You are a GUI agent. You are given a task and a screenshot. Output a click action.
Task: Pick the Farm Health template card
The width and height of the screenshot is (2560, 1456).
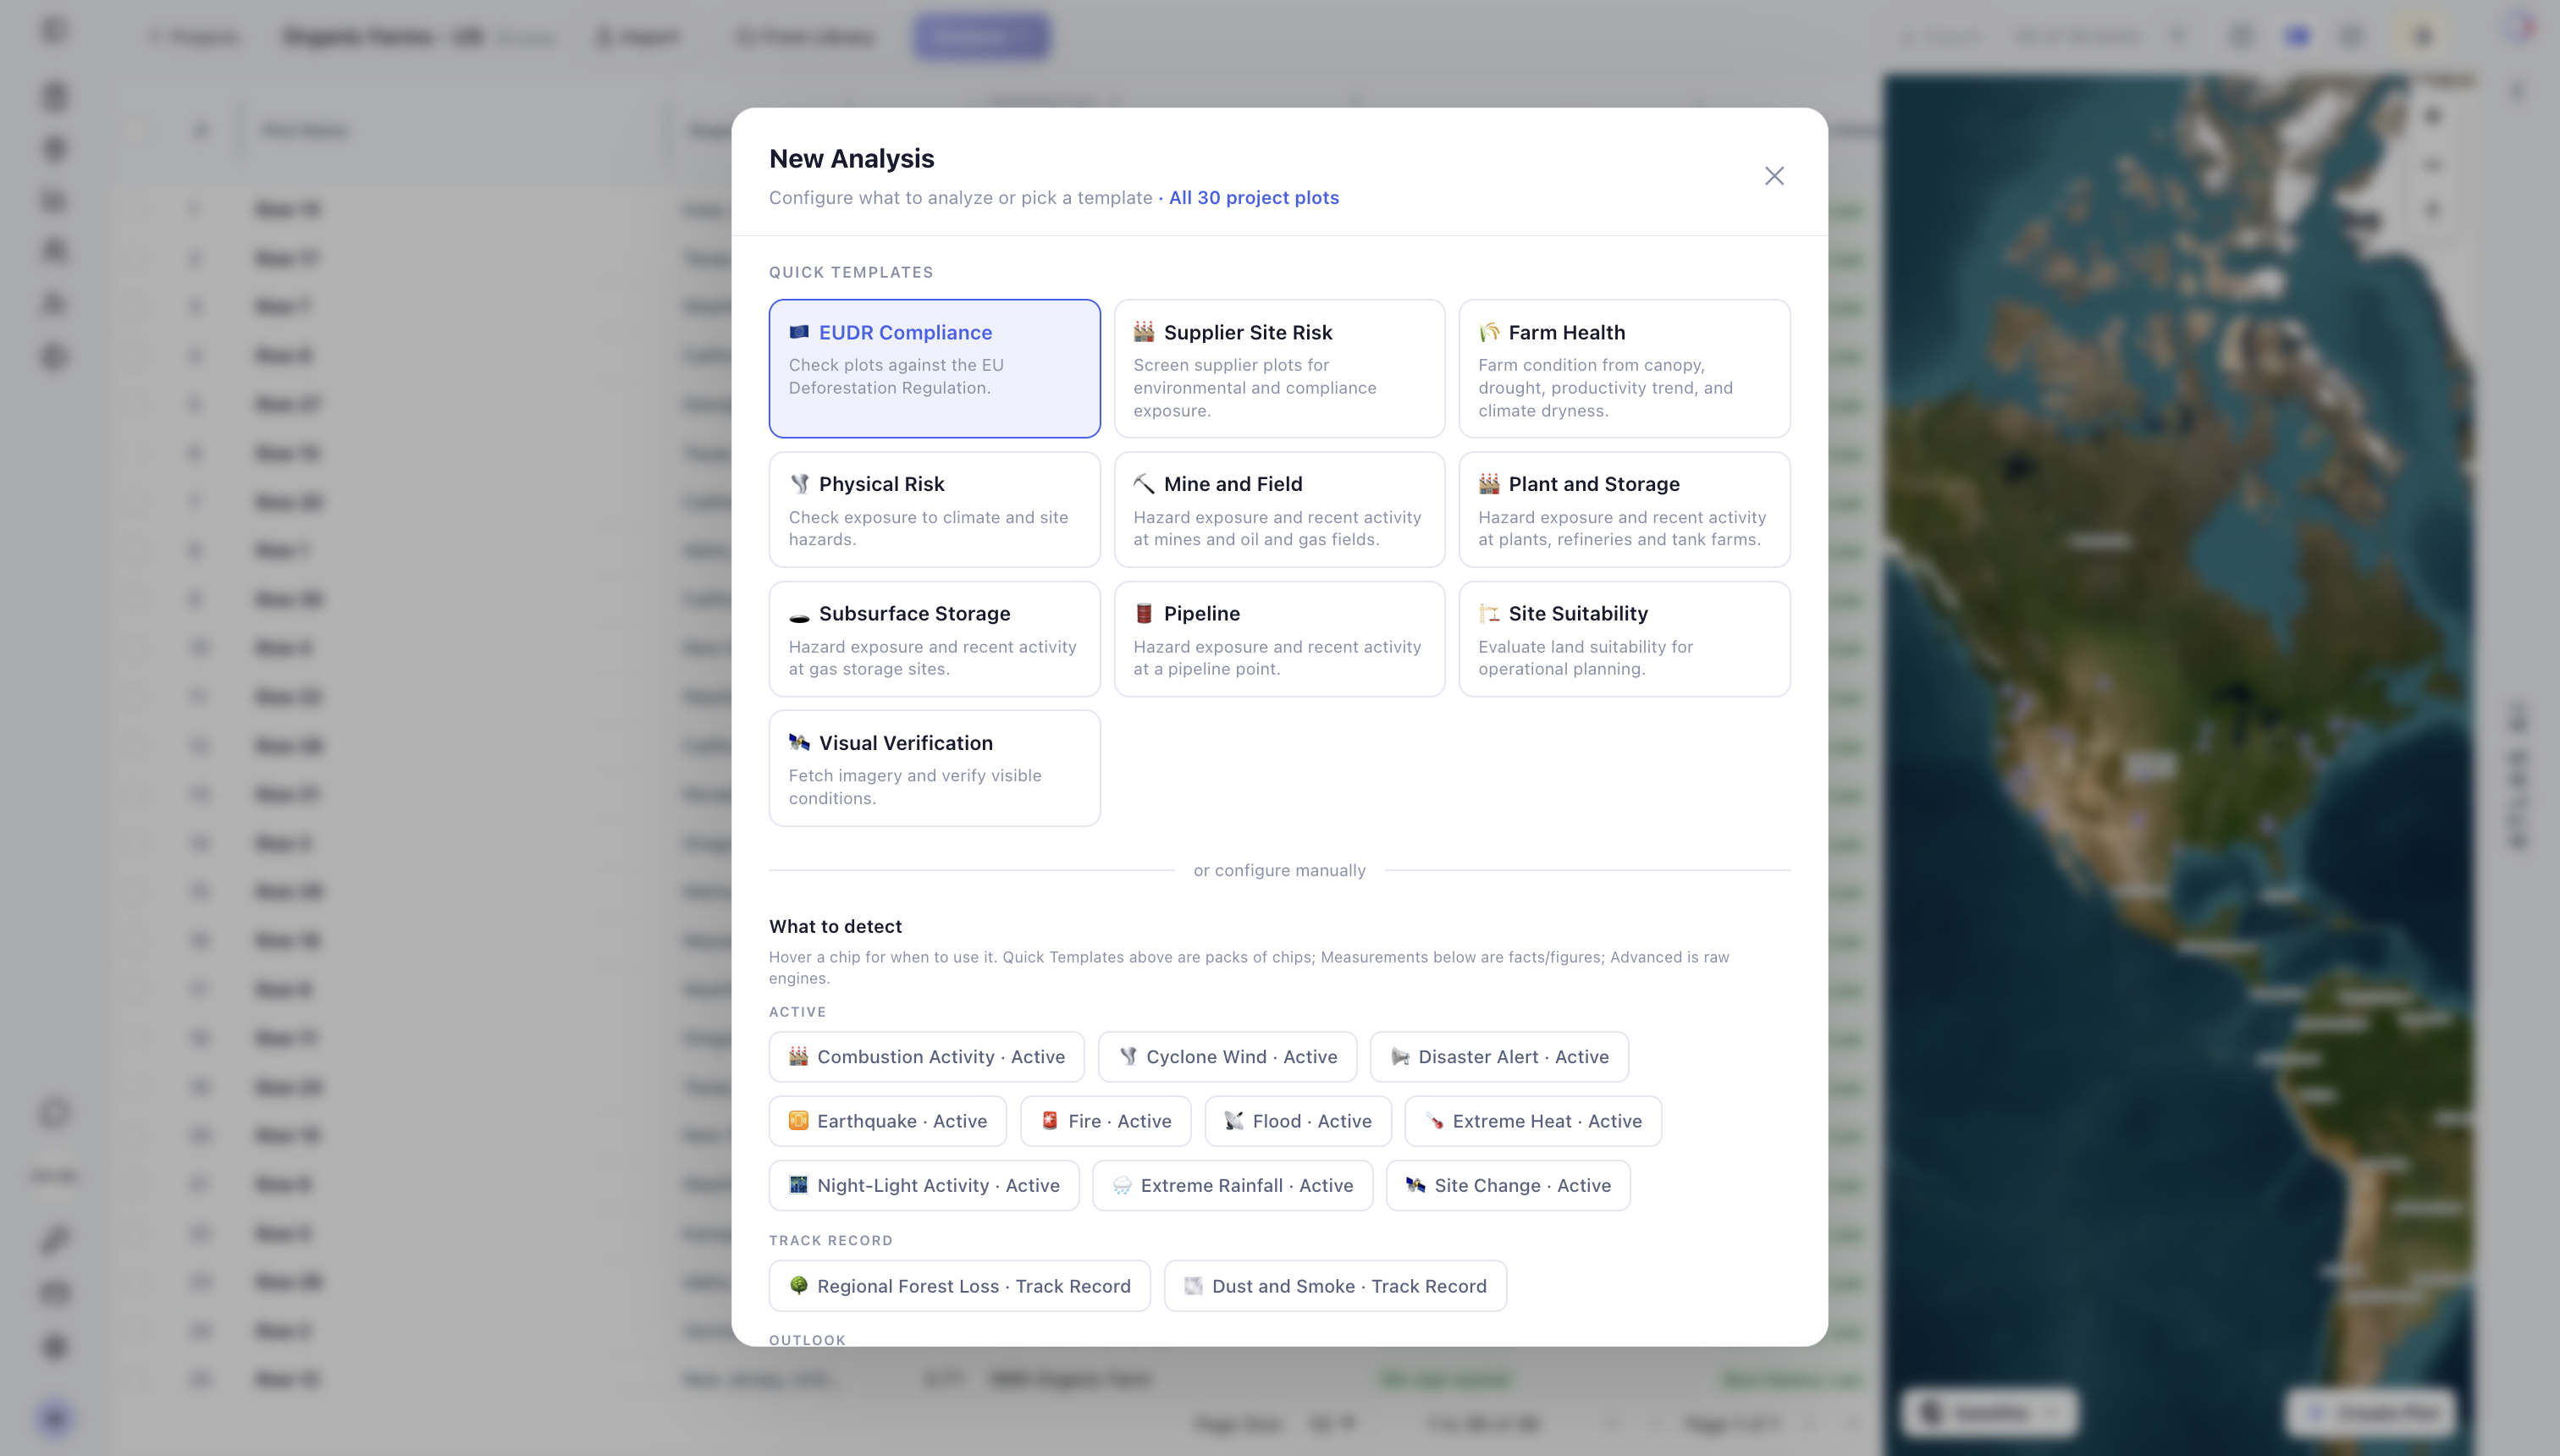[1624, 368]
